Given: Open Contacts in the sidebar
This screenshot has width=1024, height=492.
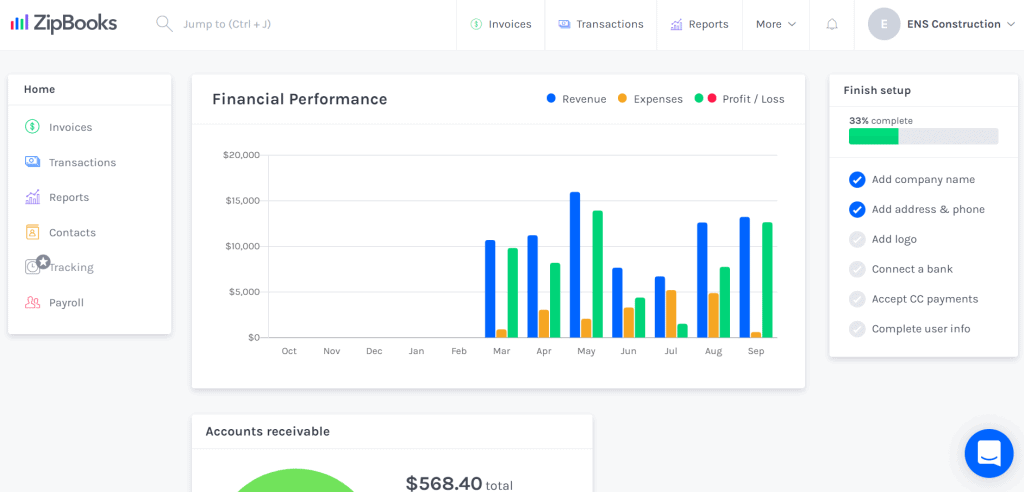Looking at the screenshot, I should pos(72,233).
